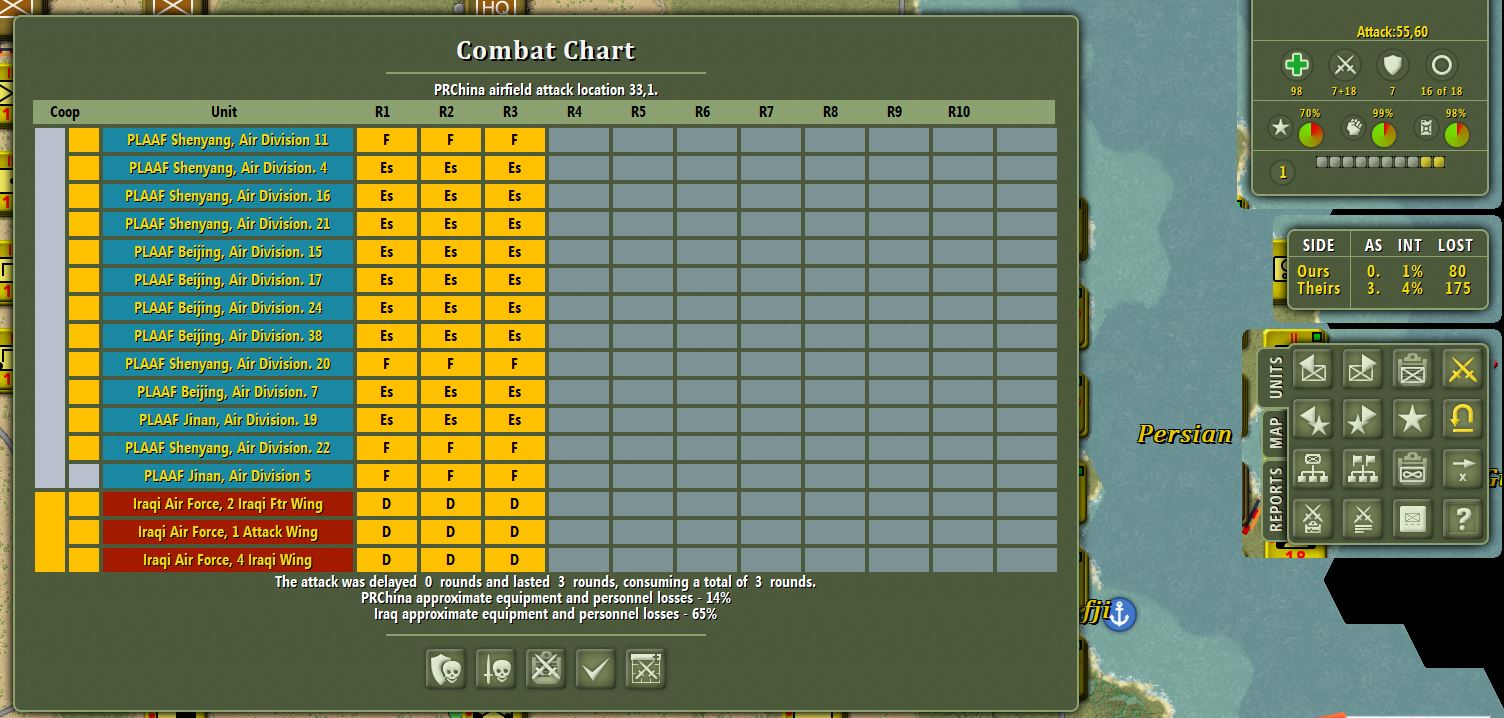Click the star proficiency icon beside 70%

pos(1280,128)
